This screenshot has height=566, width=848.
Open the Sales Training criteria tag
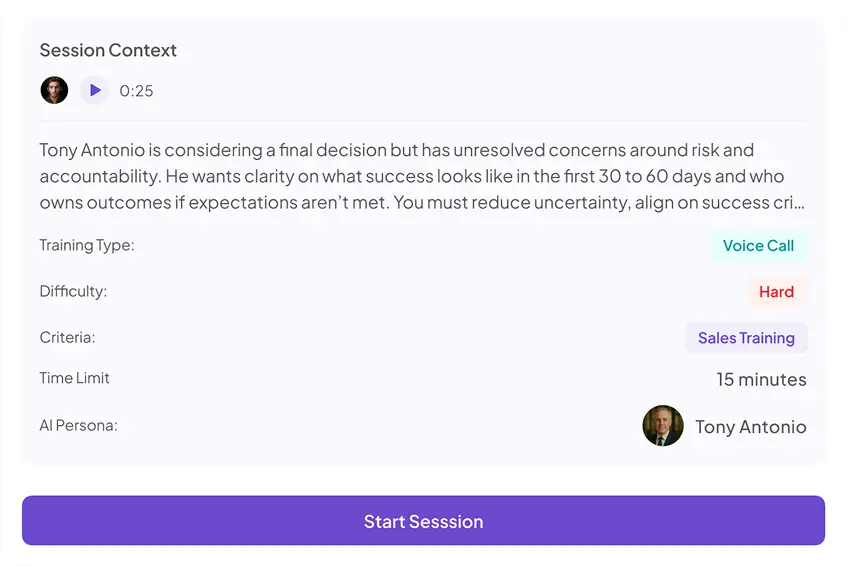[x=746, y=338]
